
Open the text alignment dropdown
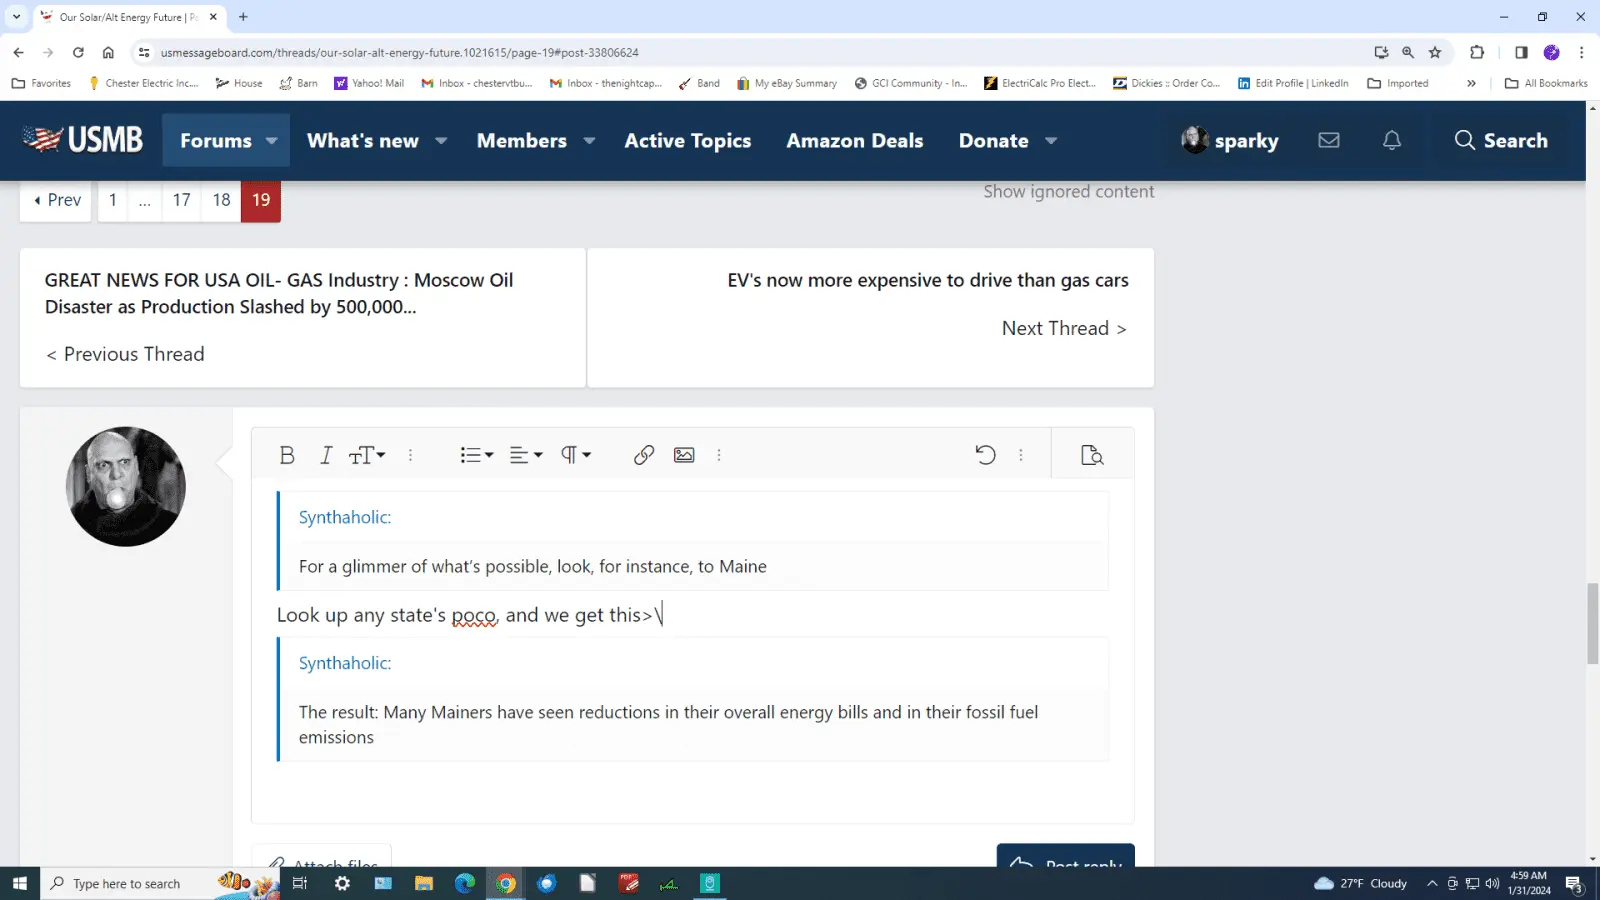526,455
